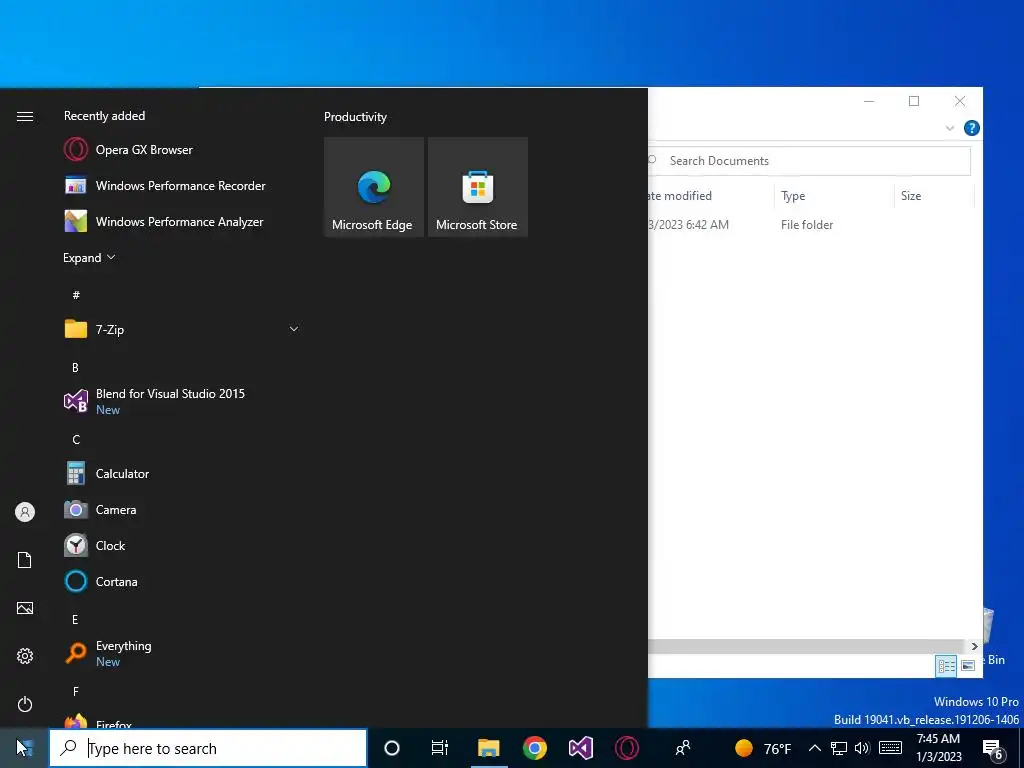
Task: Open the Camera app
Action: (x=182, y=509)
